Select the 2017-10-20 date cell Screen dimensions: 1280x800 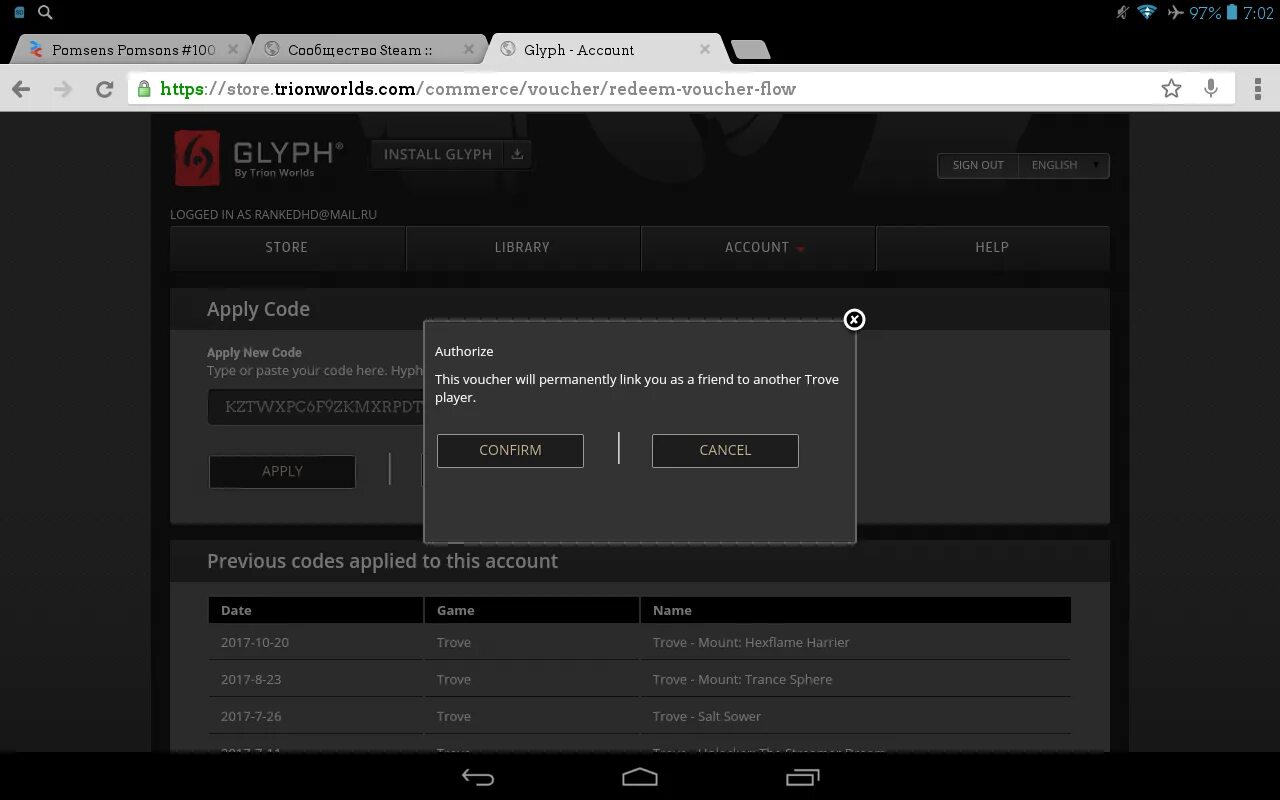pos(255,642)
